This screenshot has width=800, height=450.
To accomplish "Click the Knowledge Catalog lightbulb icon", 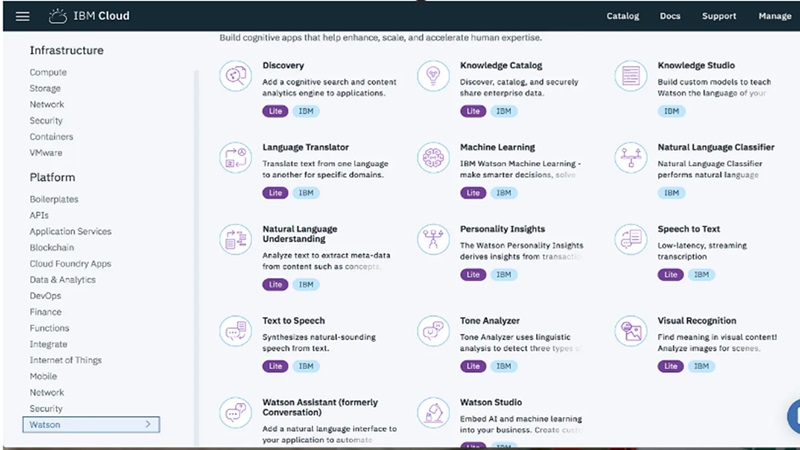I will (x=433, y=76).
